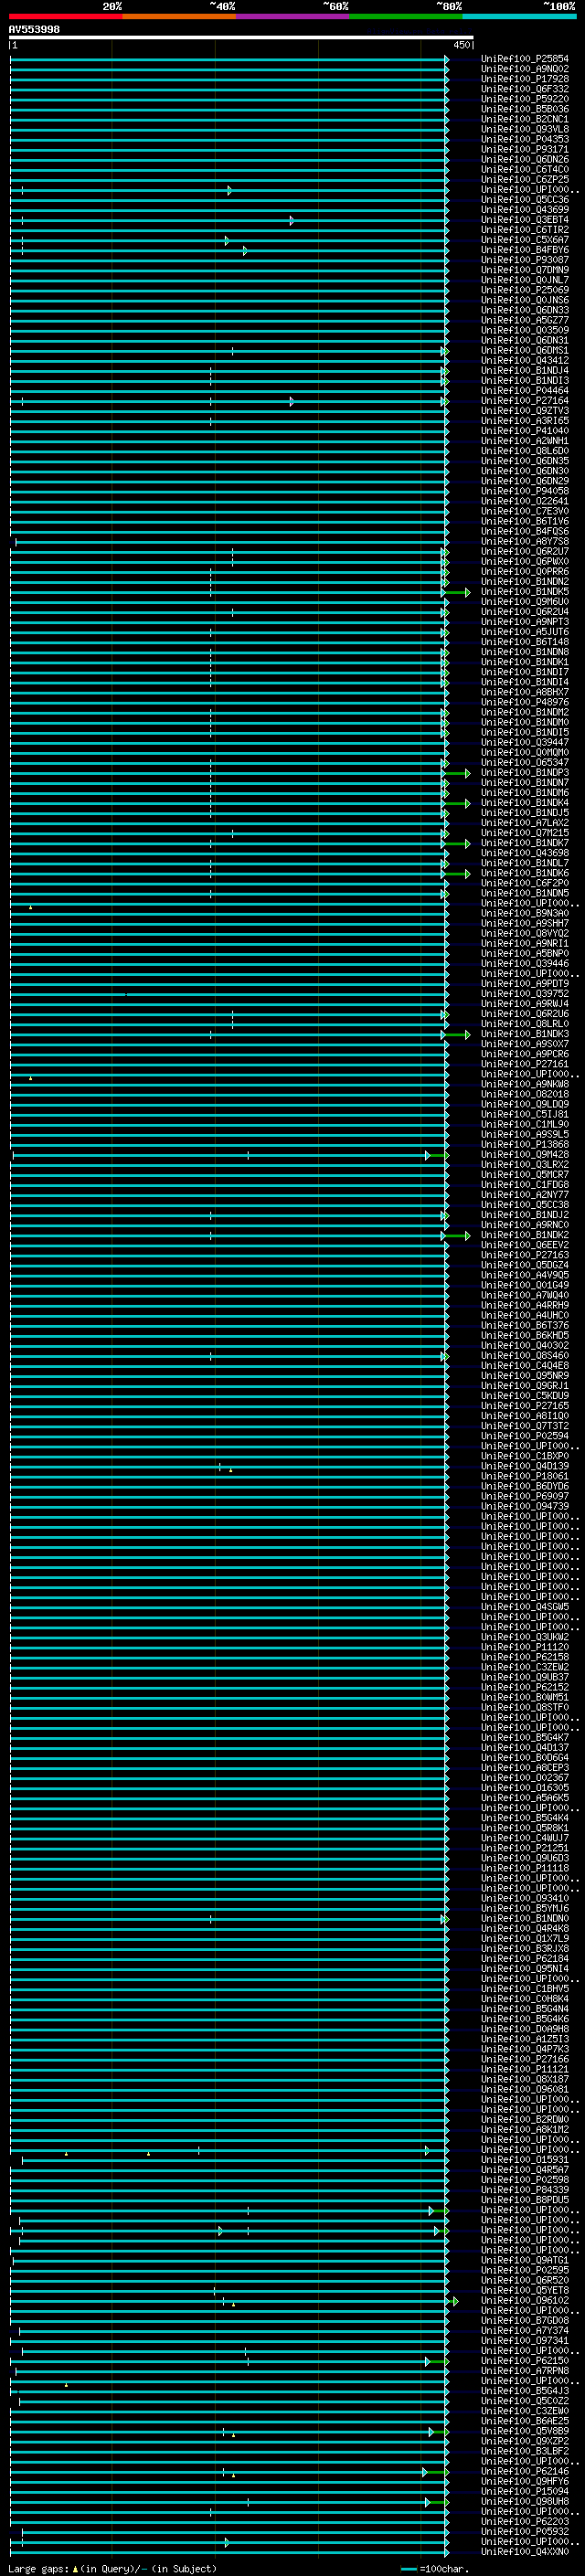Click the UniRef100_C6TIR2 entry

tap(525, 230)
